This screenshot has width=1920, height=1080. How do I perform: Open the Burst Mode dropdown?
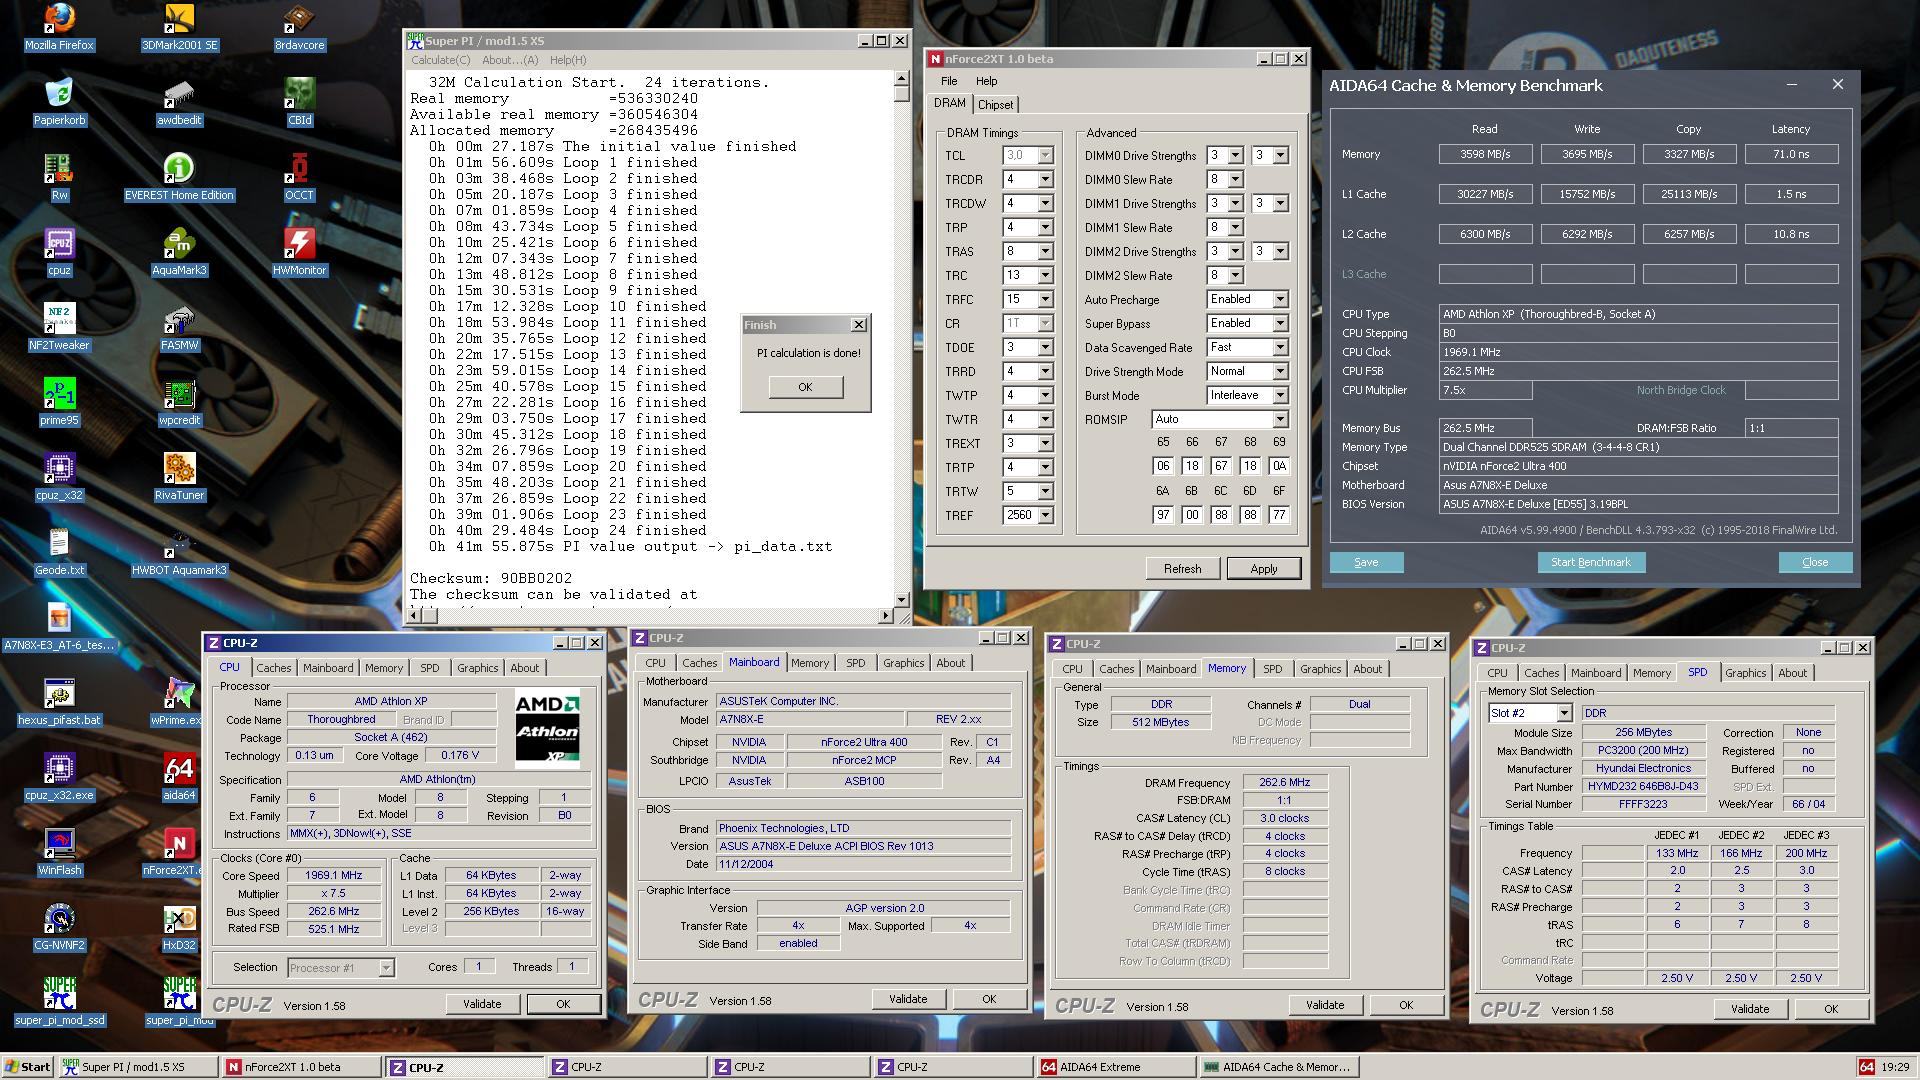tap(1279, 396)
